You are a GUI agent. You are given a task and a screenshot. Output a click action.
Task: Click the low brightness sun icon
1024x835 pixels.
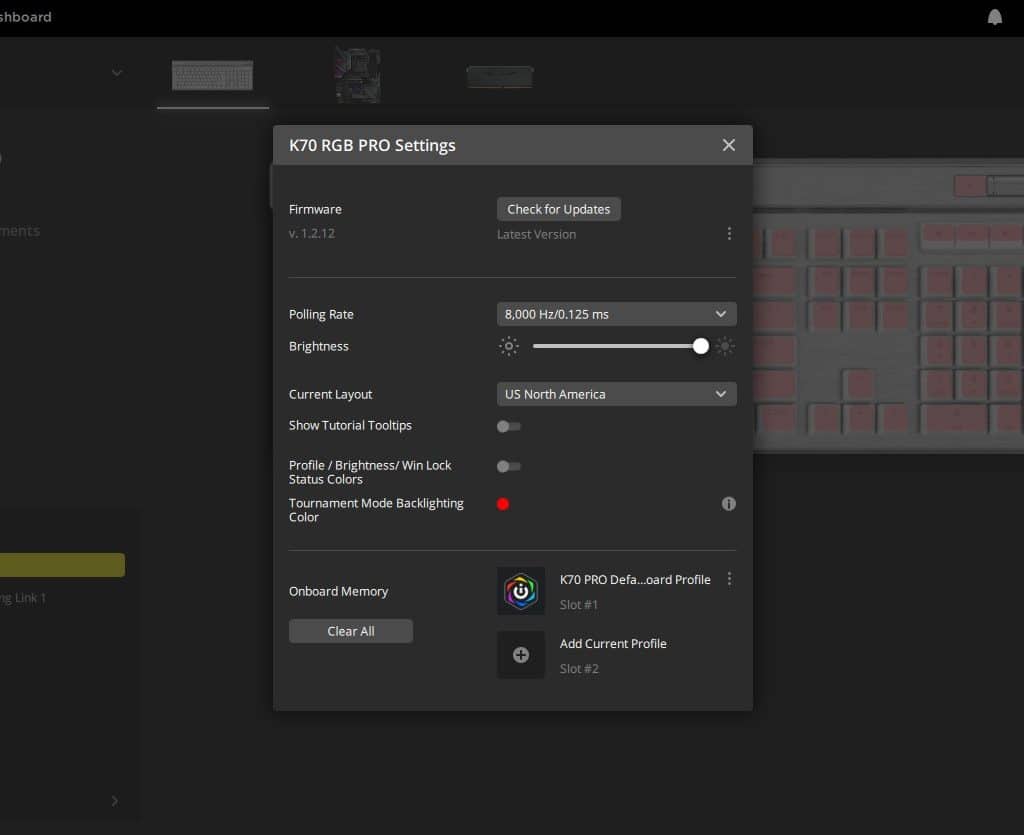509,346
